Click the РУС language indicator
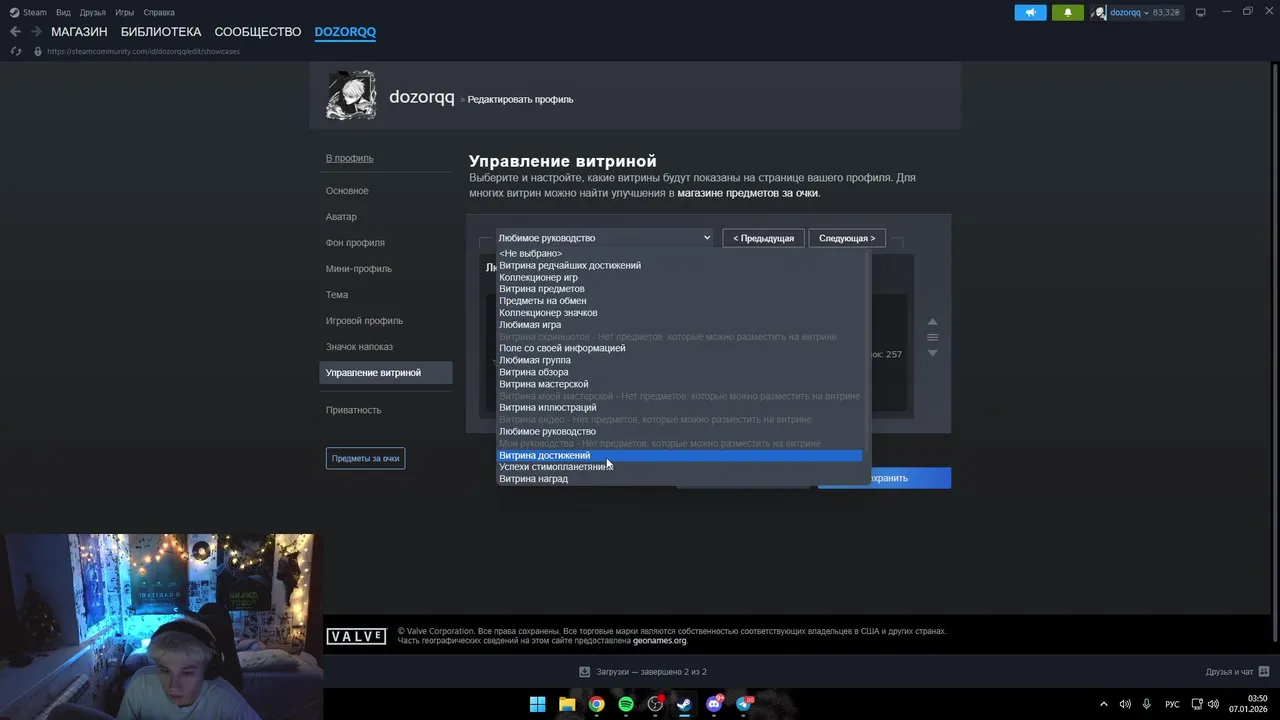This screenshot has height=720, width=1280. (1172, 704)
